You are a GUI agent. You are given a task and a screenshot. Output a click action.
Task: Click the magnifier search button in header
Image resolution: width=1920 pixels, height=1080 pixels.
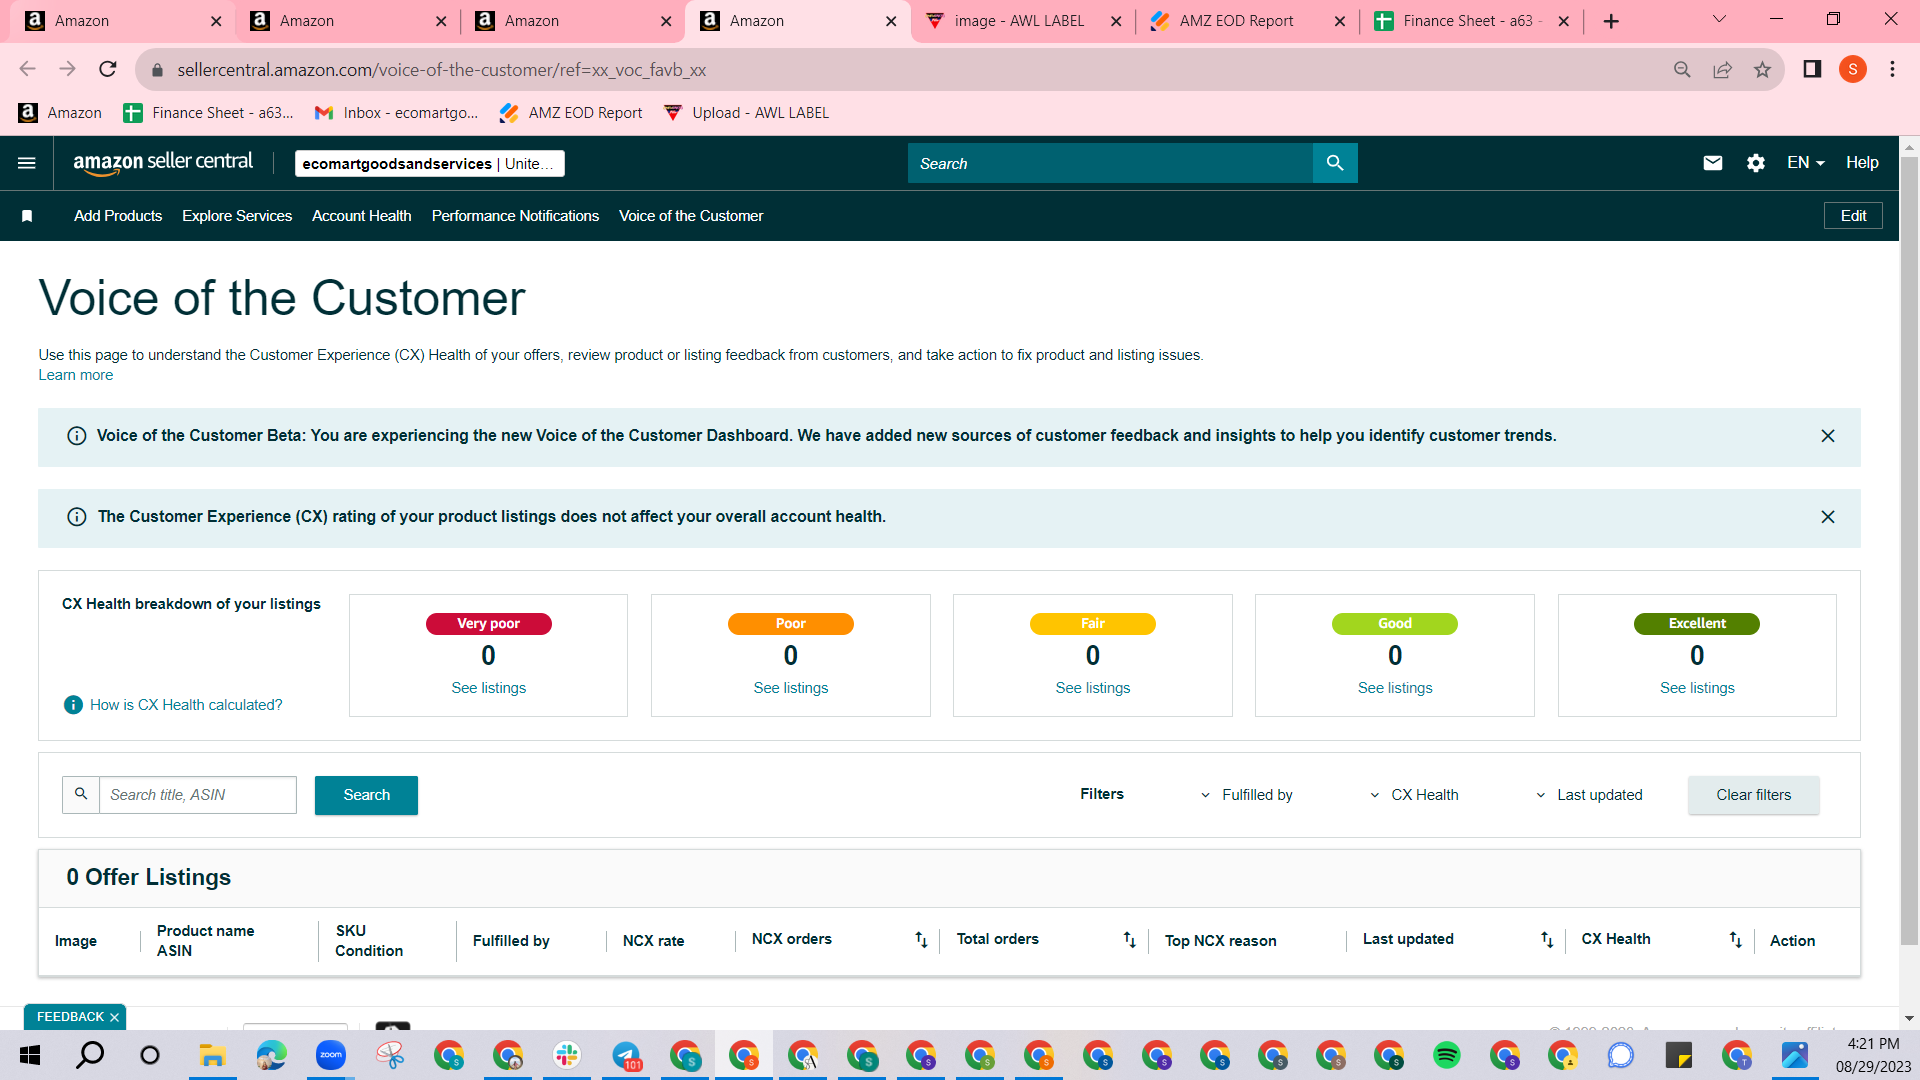pyautogui.click(x=1335, y=163)
